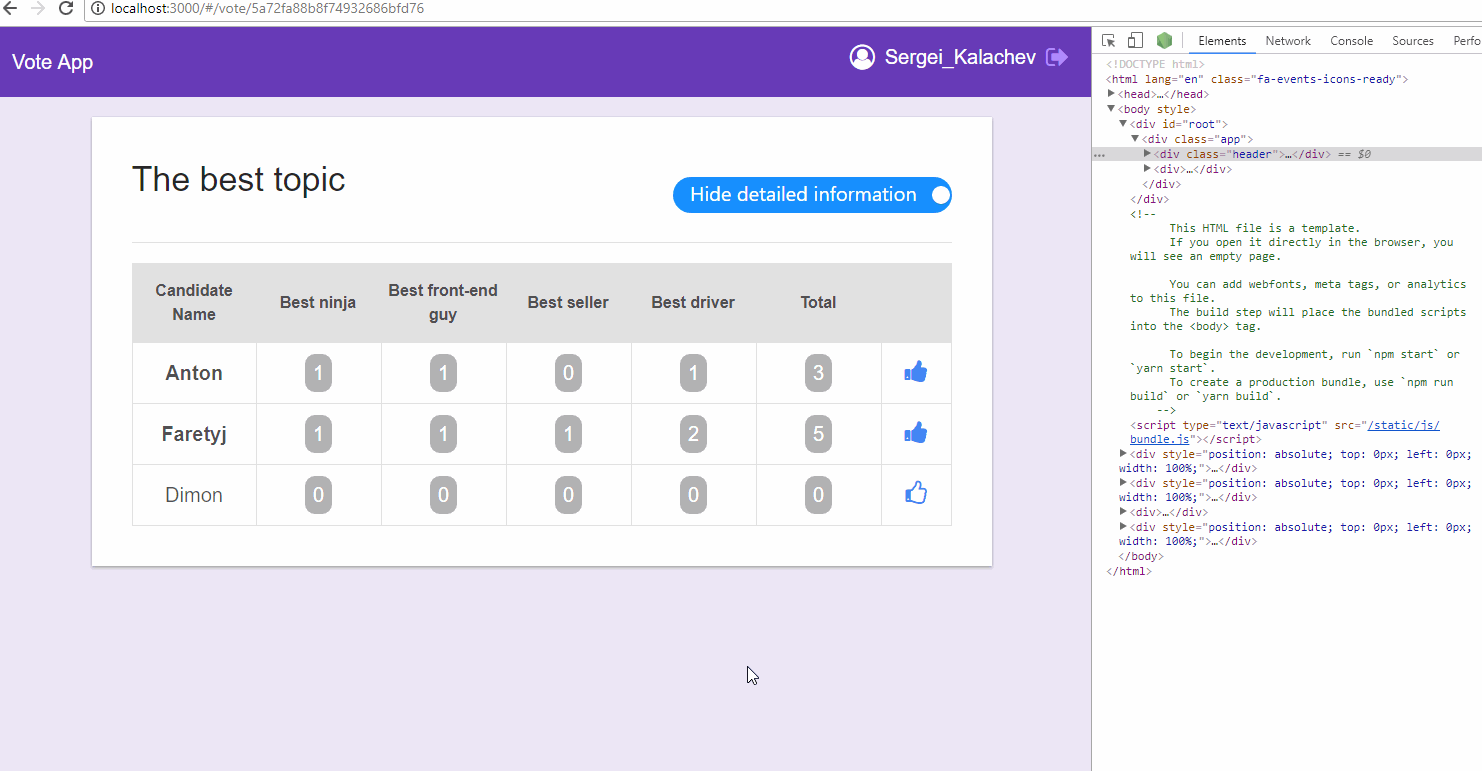Click the Vote App title link
This screenshot has height=771, width=1482.
(x=52, y=62)
